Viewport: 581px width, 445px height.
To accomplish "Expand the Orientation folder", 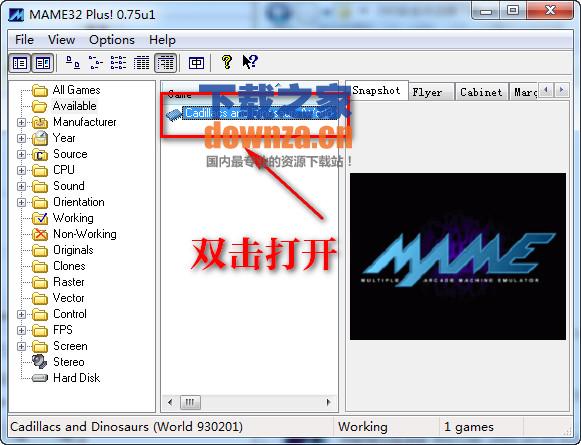I will click(x=21, y=202).
